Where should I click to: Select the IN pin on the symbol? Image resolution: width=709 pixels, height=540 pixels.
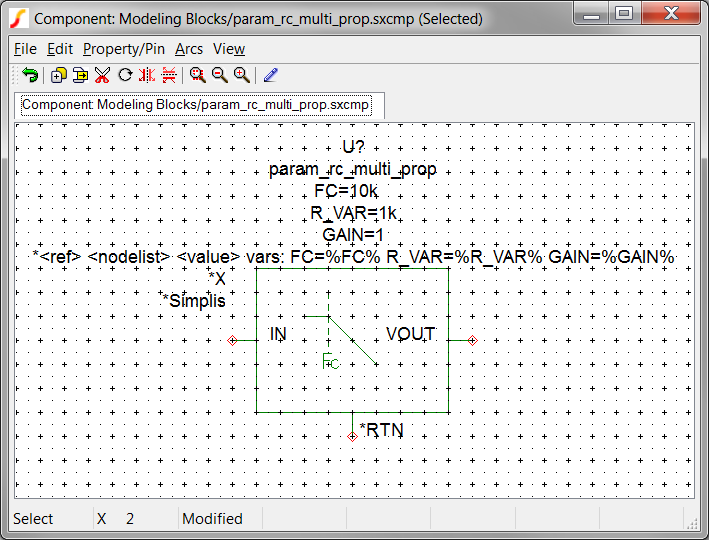click(278, 334)
